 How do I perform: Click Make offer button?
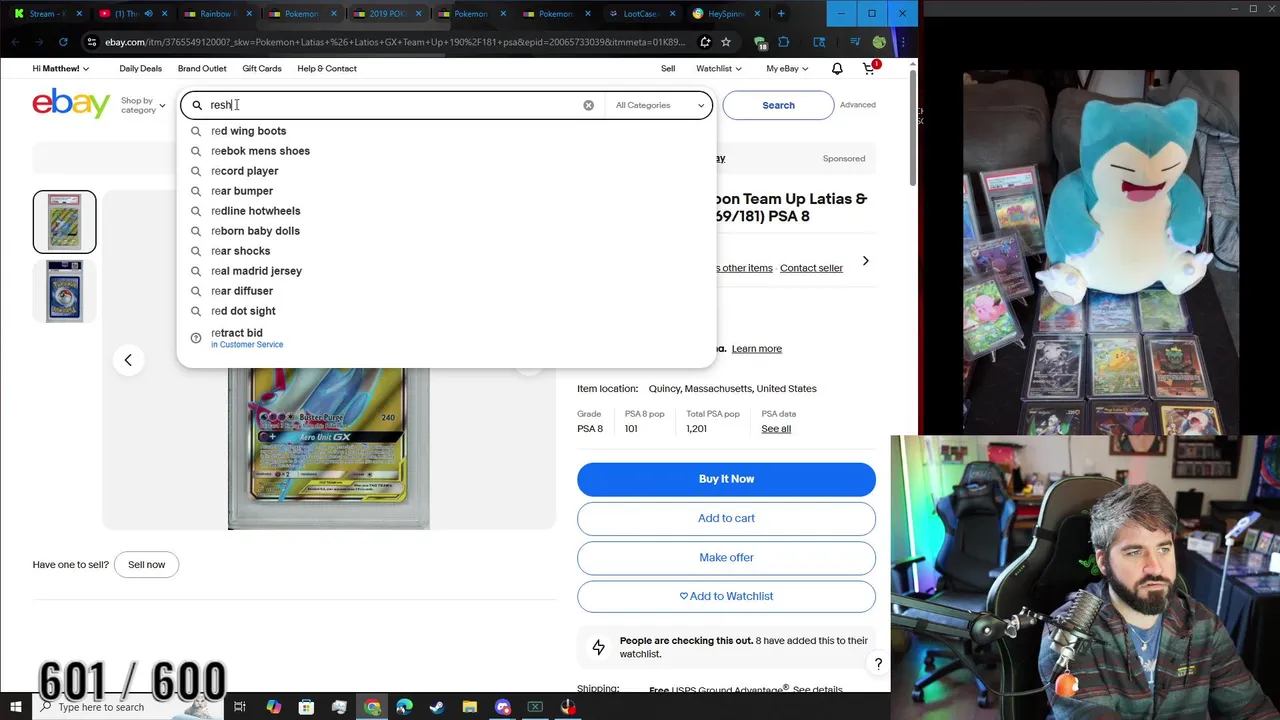[726, 557]
